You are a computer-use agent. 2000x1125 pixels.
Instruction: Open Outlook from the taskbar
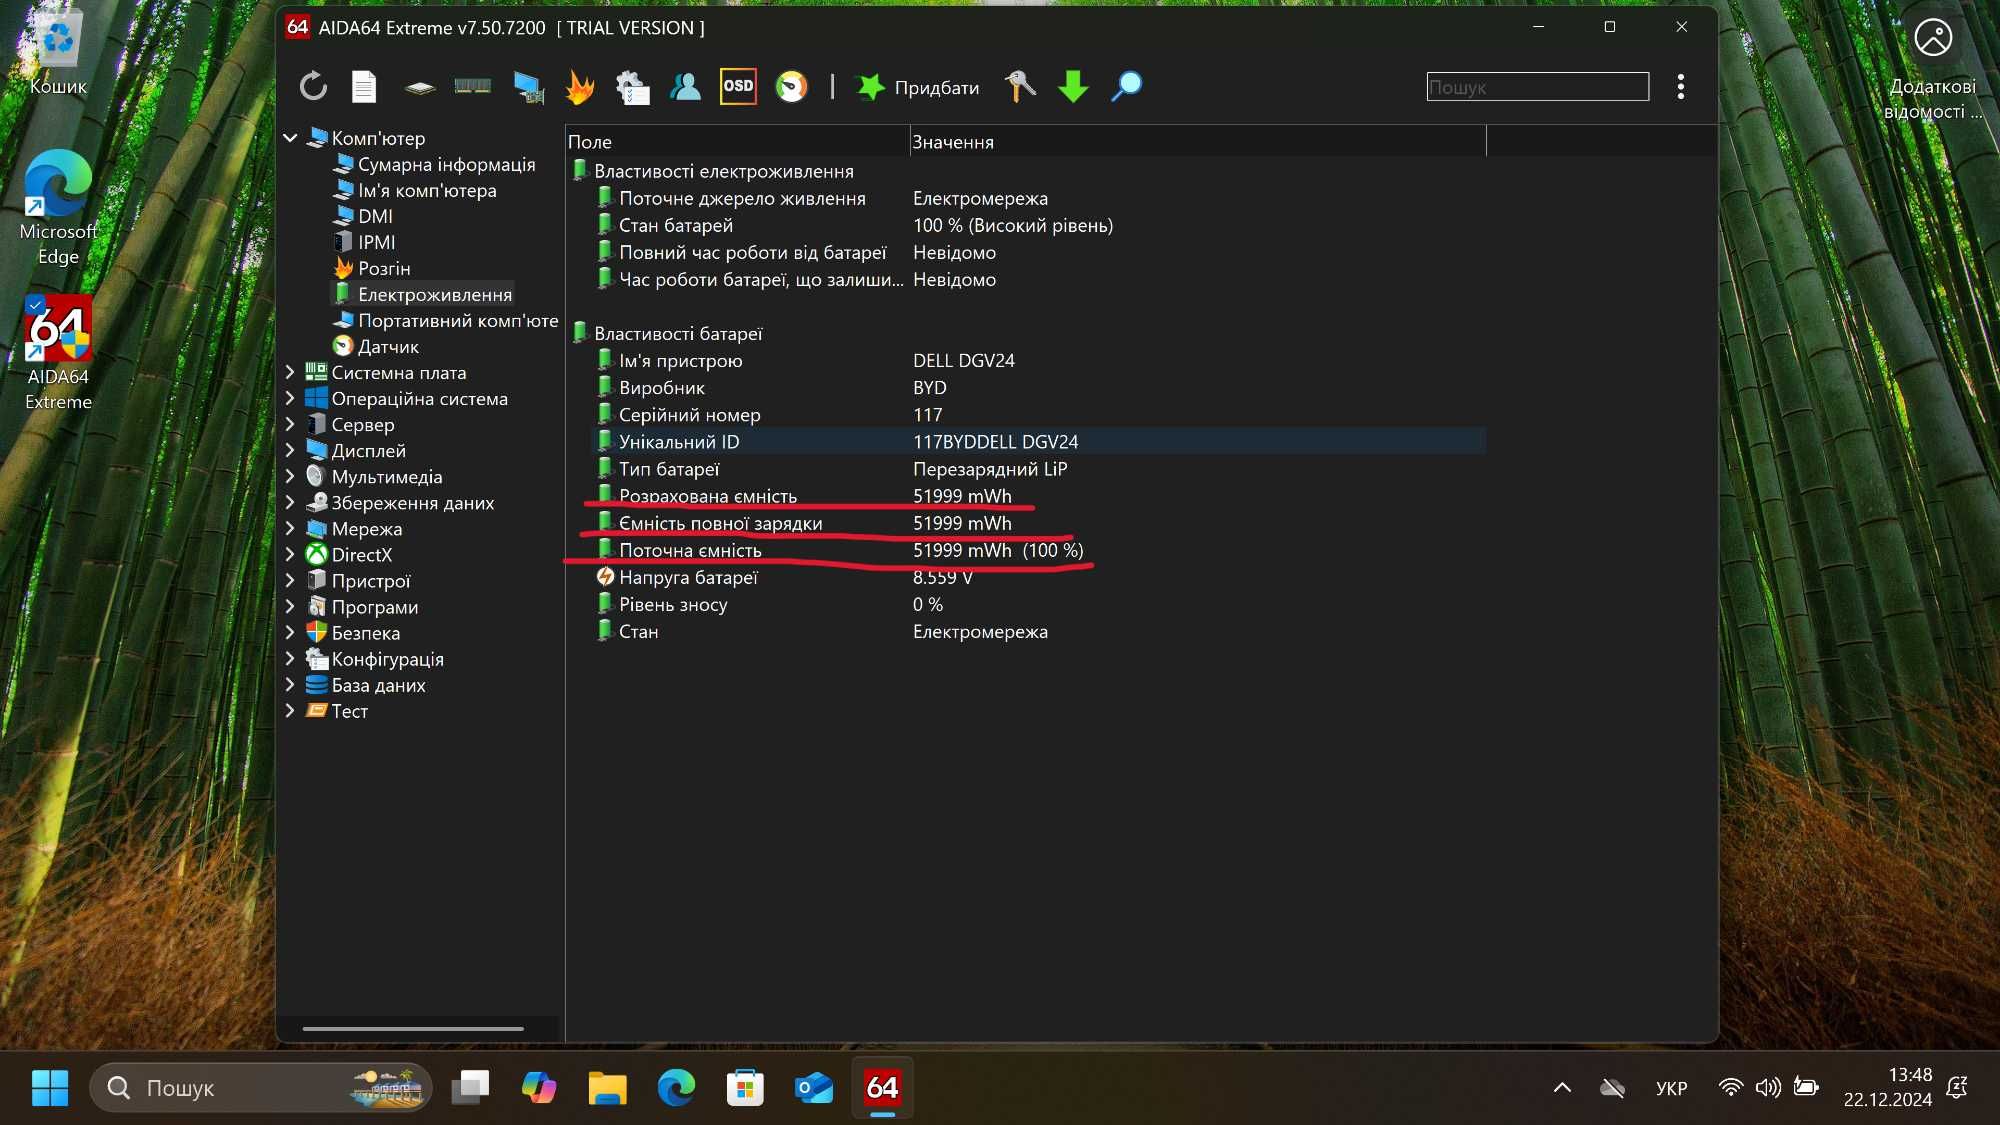point(814,1087)
